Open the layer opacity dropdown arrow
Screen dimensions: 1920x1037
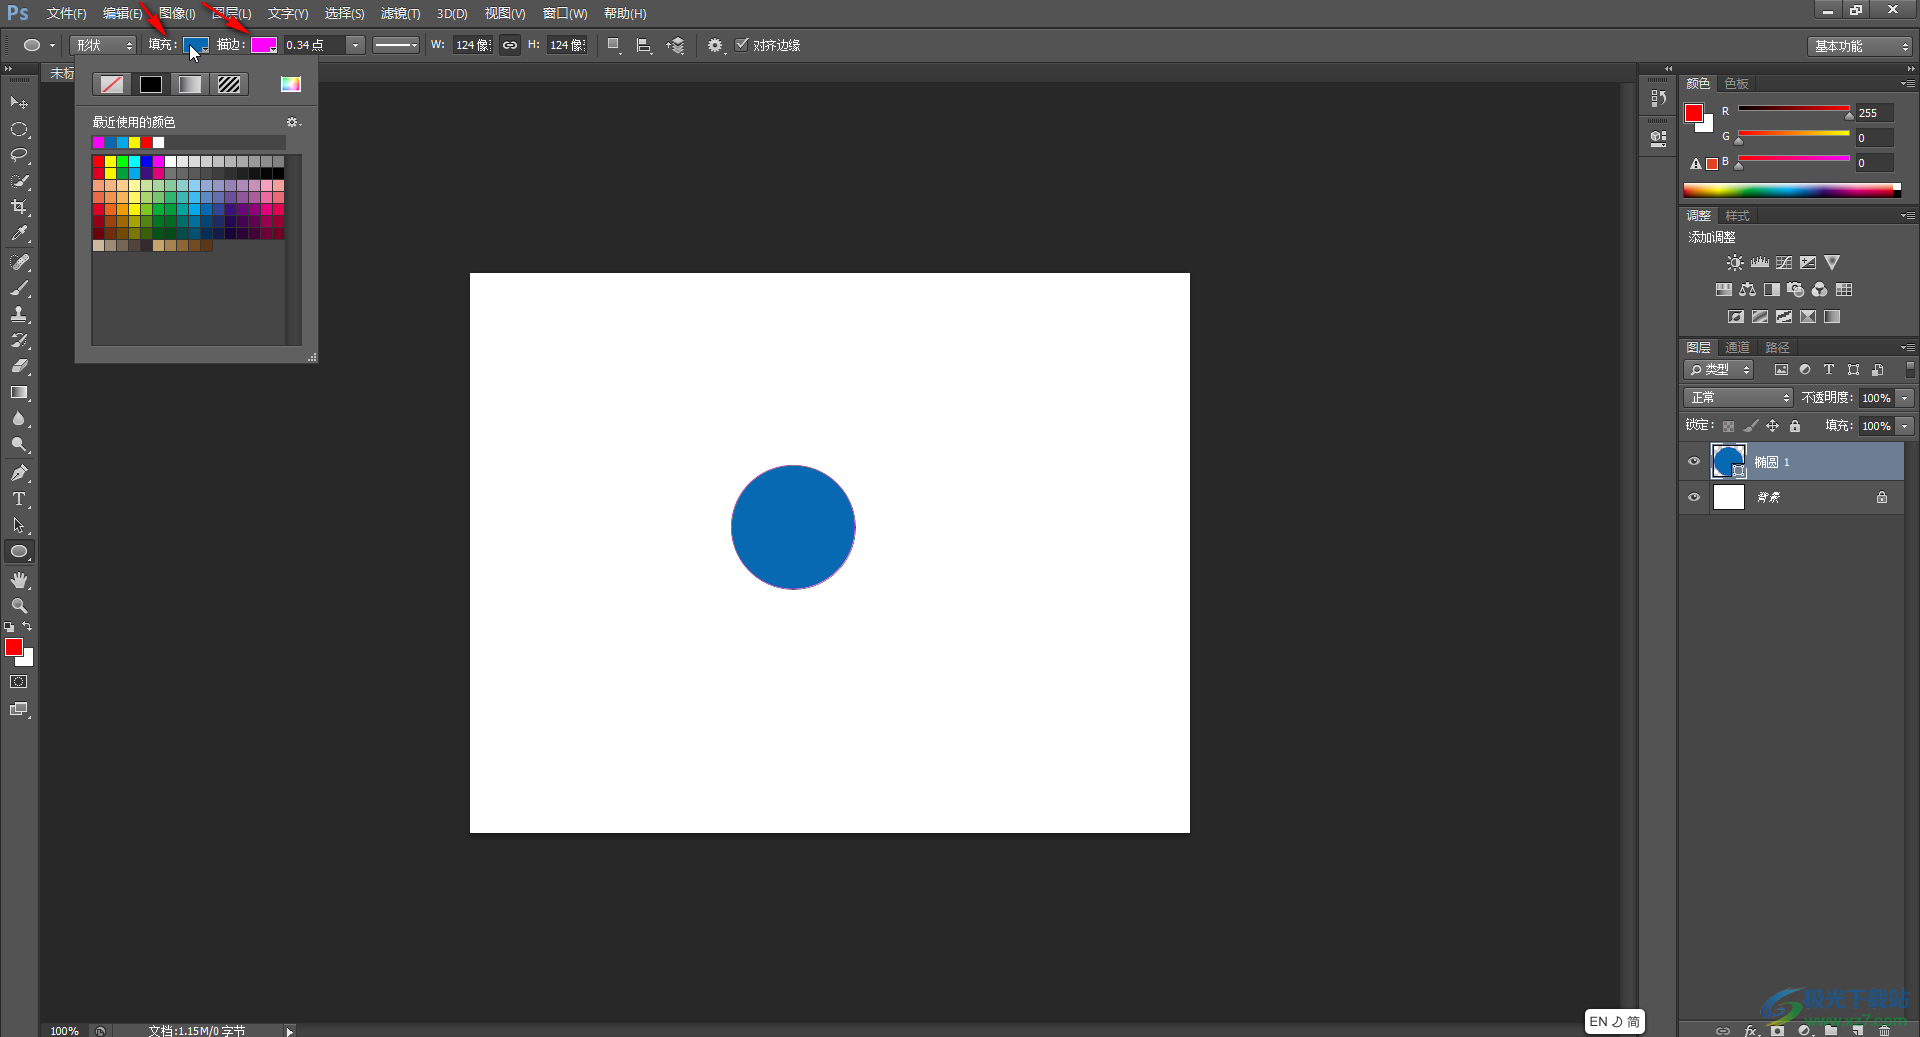(x=1905, y=398)
